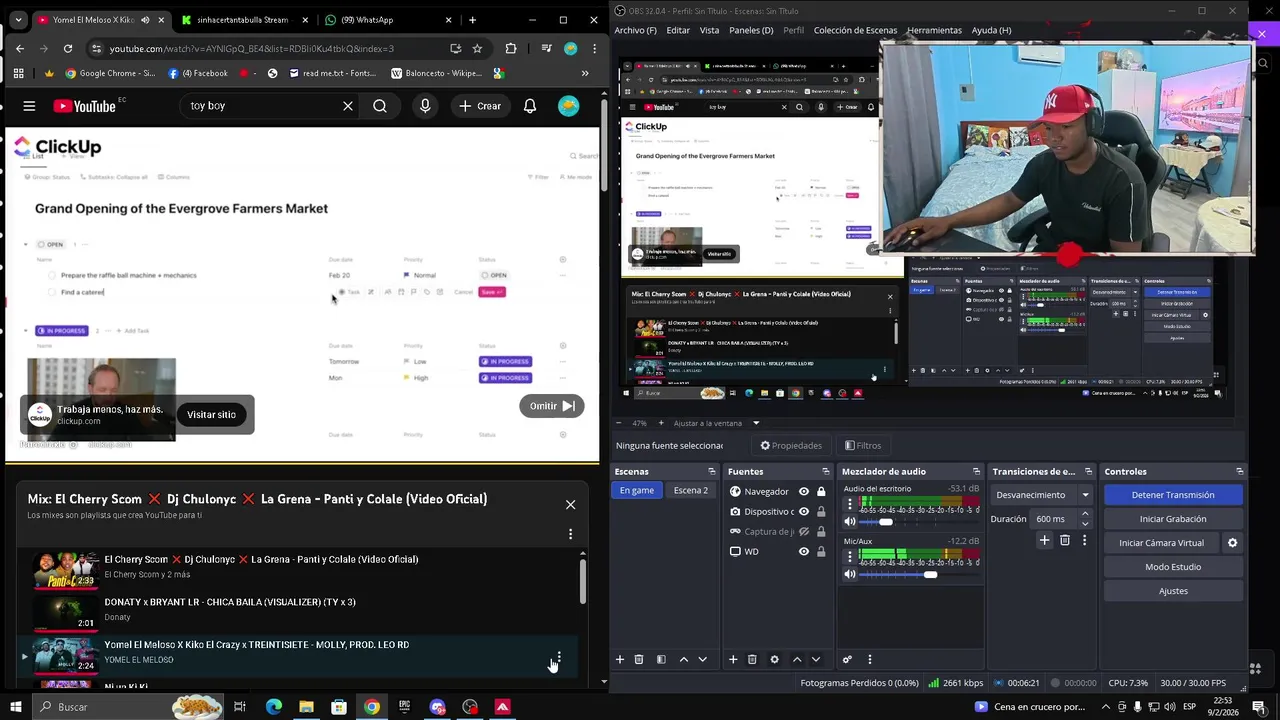
Task: Switch to the WhatsApp Chrome tab
Action: (x=390, y=20)
